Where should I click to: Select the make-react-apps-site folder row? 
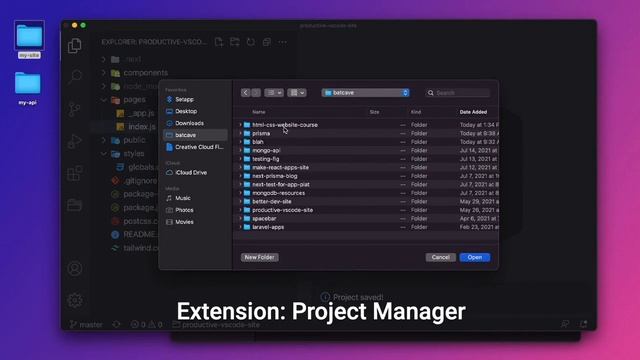[367, 168]
